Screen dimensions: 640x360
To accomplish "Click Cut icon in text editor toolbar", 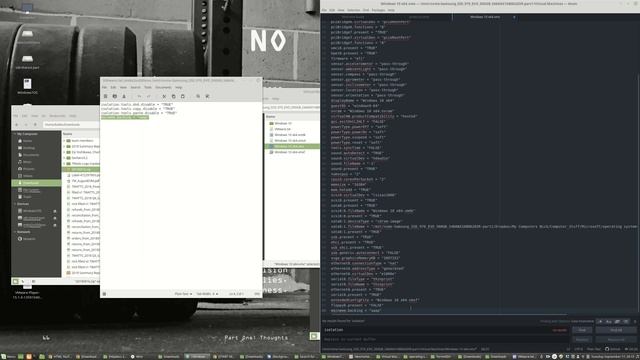I will point(164,96).
